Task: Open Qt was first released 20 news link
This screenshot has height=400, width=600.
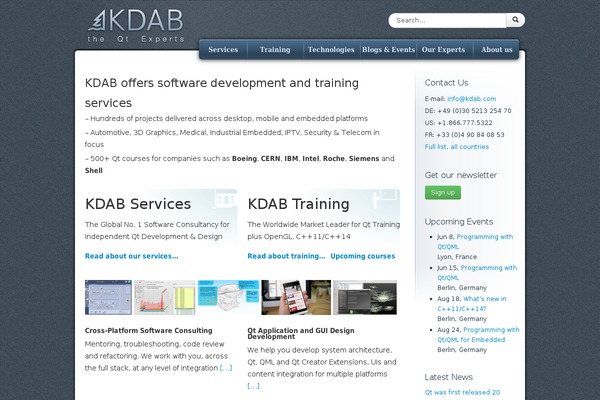Action: pos(462,392)
